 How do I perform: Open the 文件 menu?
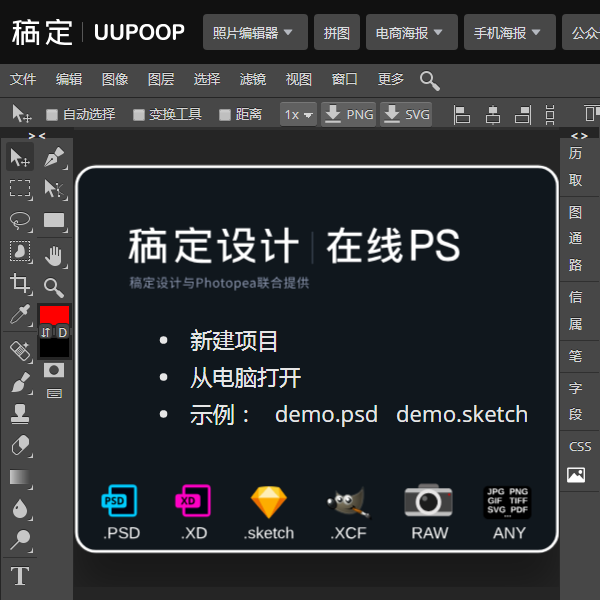[x=23, y=79]
